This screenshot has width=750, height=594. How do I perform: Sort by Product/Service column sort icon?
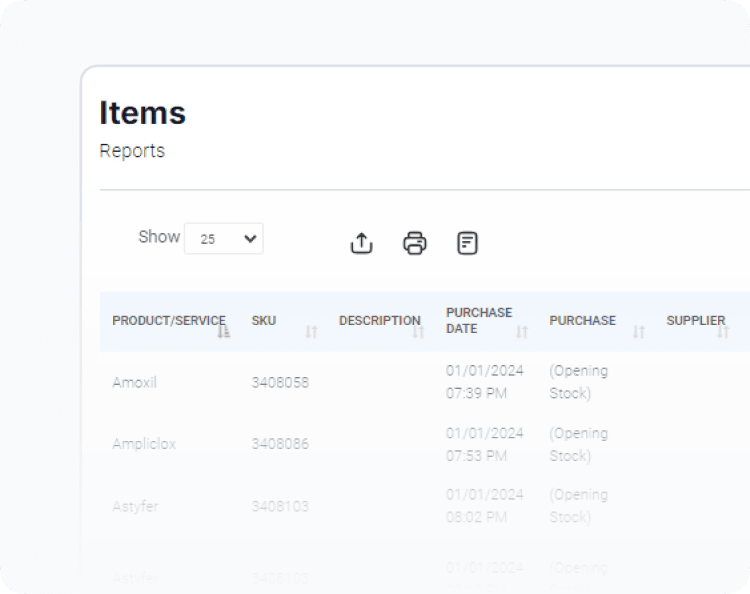click(x=224, y=331)
